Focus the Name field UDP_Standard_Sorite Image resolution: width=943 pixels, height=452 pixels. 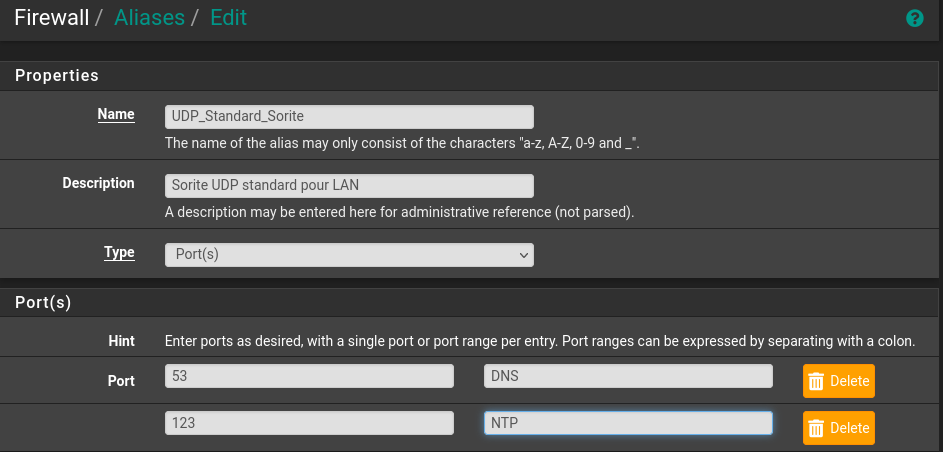click(x=349, y=117)
